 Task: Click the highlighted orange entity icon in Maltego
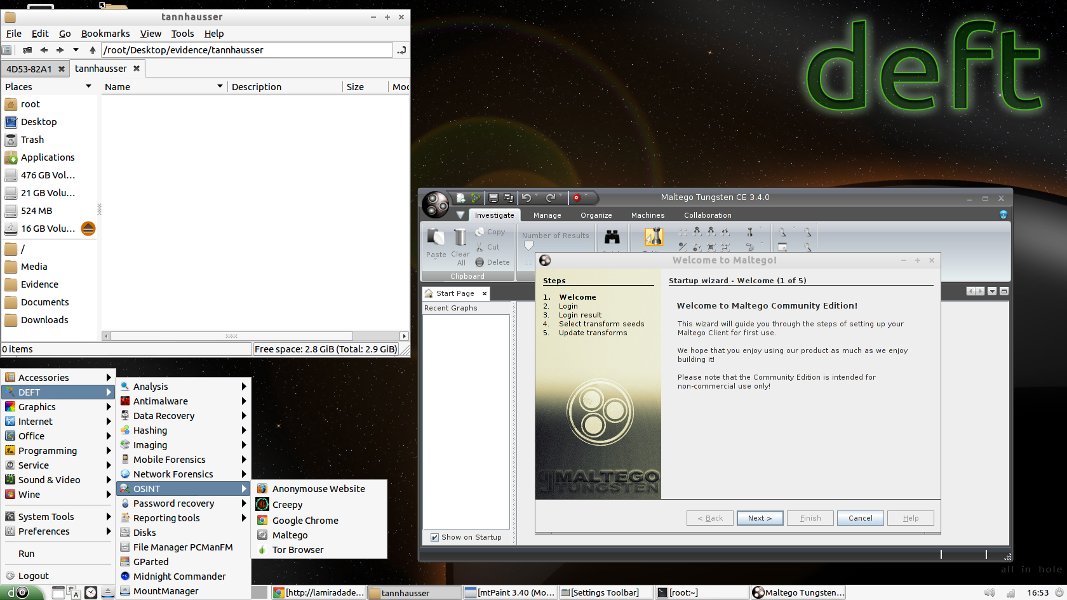(x=656, y=237)
